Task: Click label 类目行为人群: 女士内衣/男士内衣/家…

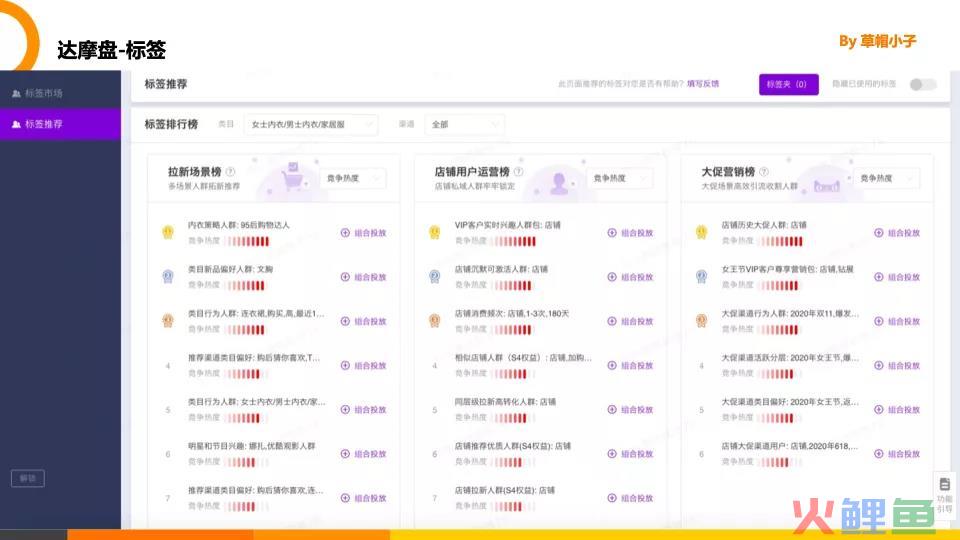Action: [256, 402]
